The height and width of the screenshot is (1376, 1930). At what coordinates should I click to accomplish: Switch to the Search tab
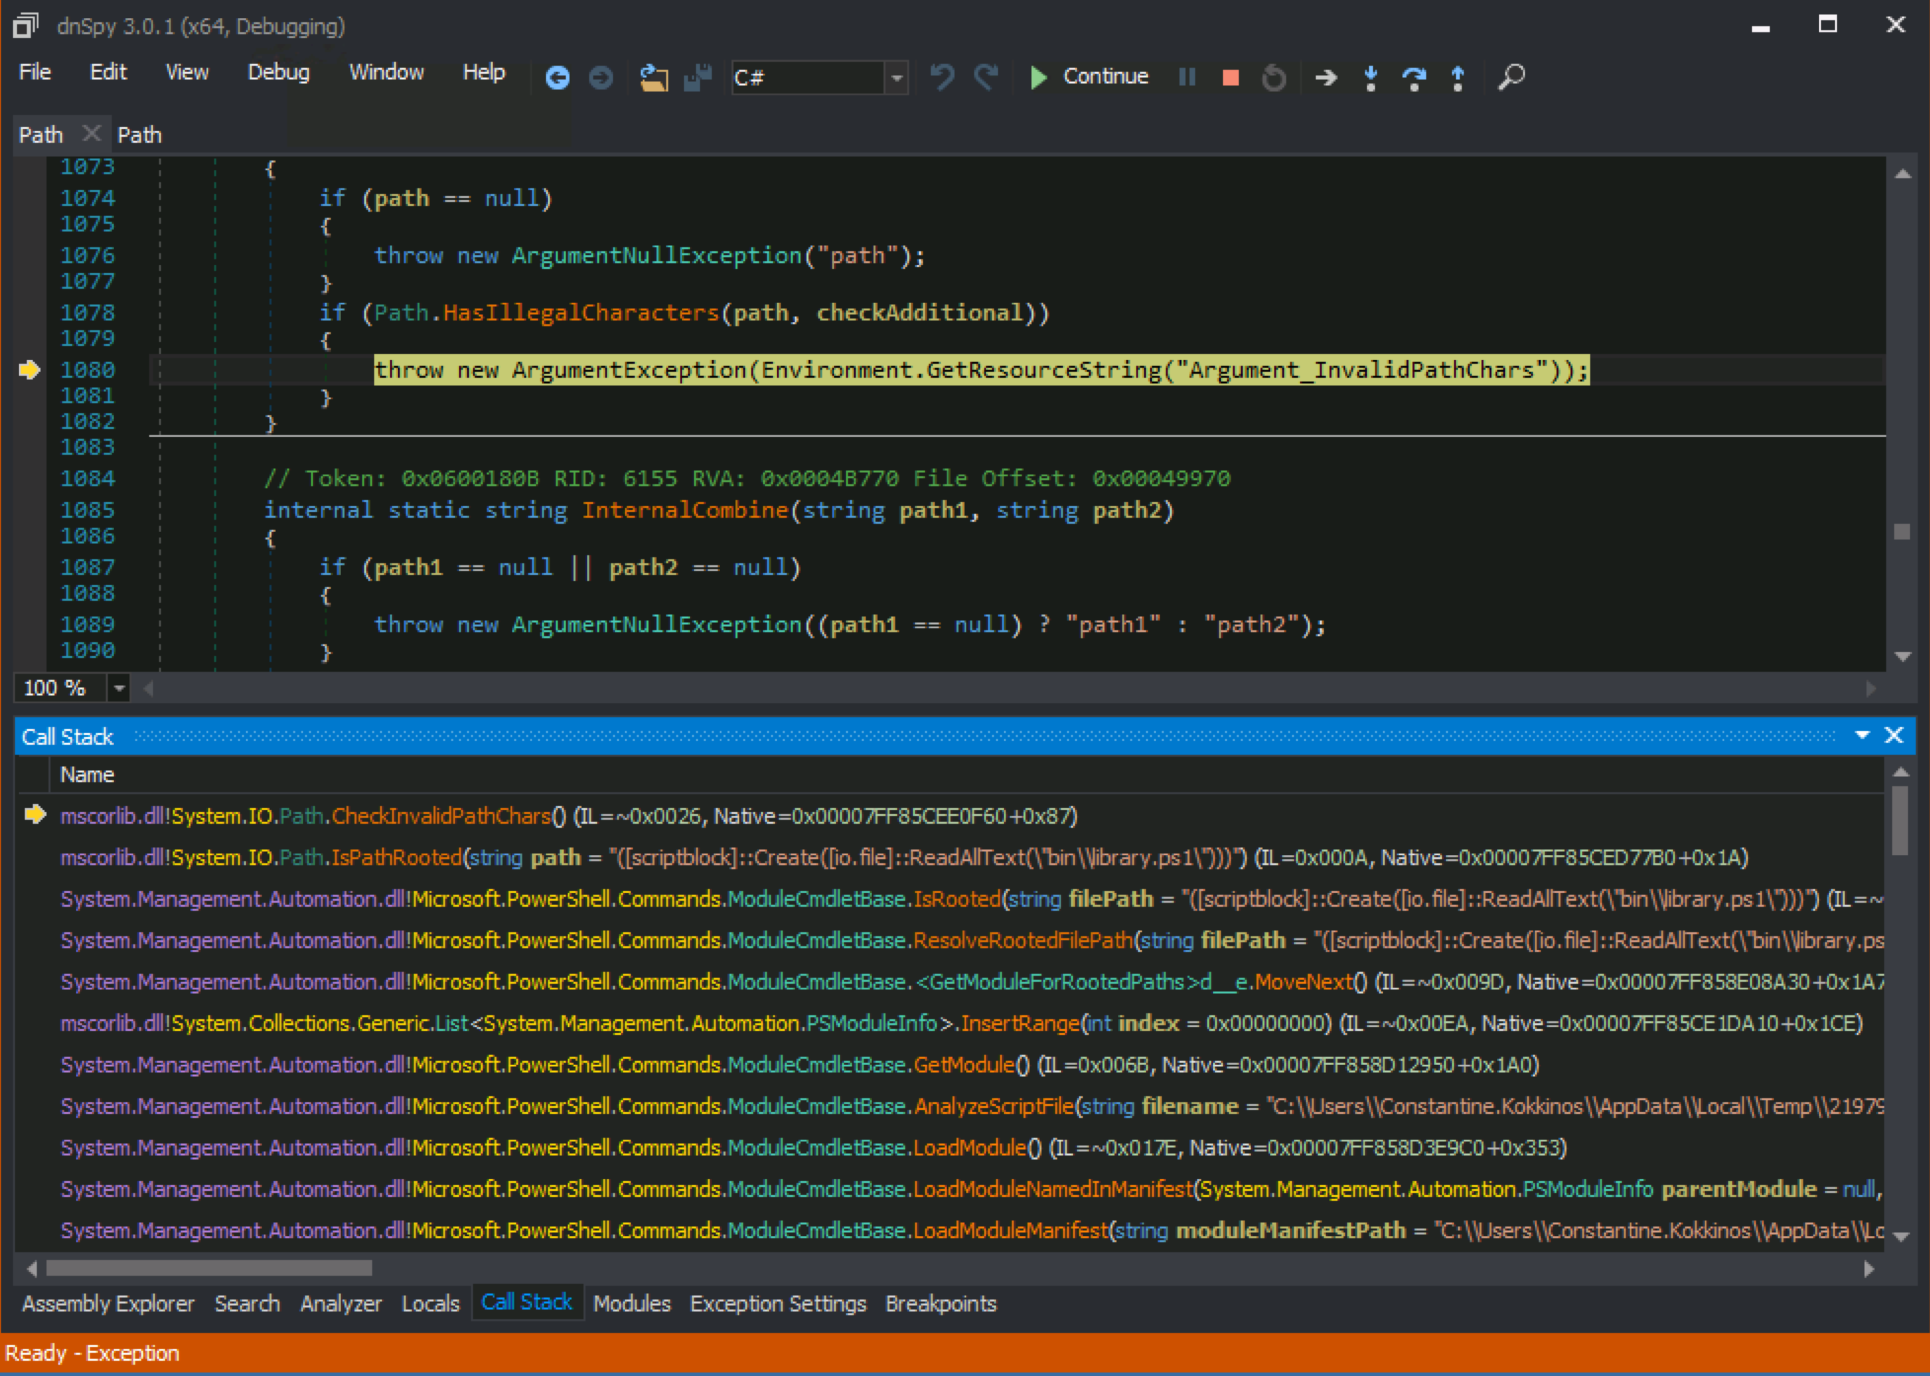point(247,1304)
